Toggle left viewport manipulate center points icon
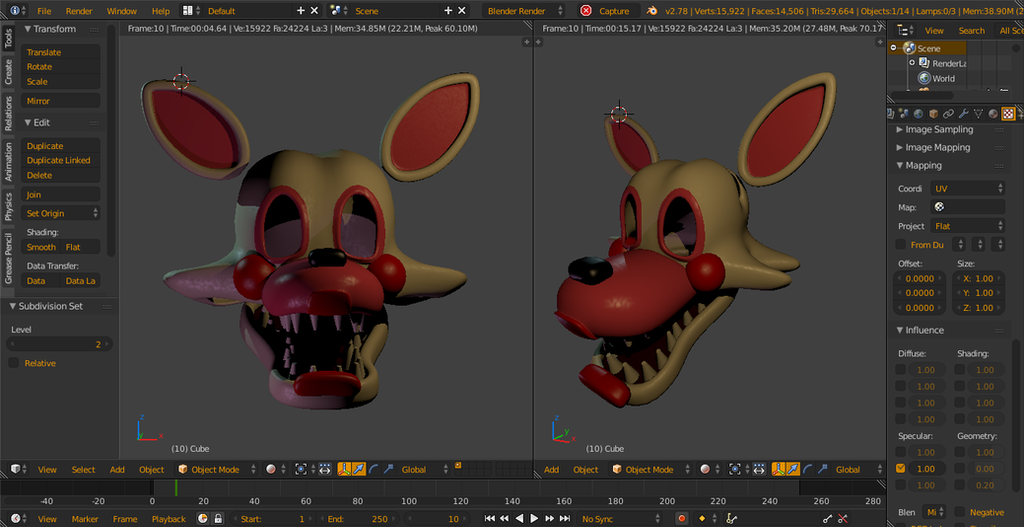Screen dimensions: 1024x527 [325, 469]
